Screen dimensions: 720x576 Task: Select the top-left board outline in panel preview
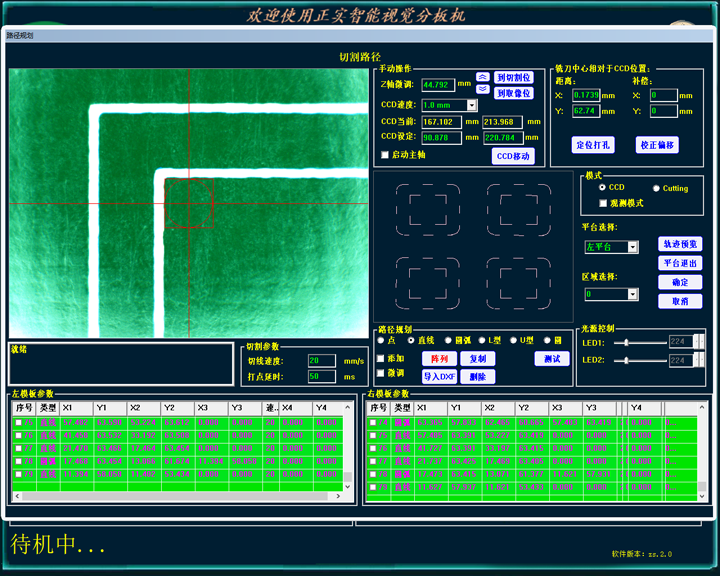point(428,210)
